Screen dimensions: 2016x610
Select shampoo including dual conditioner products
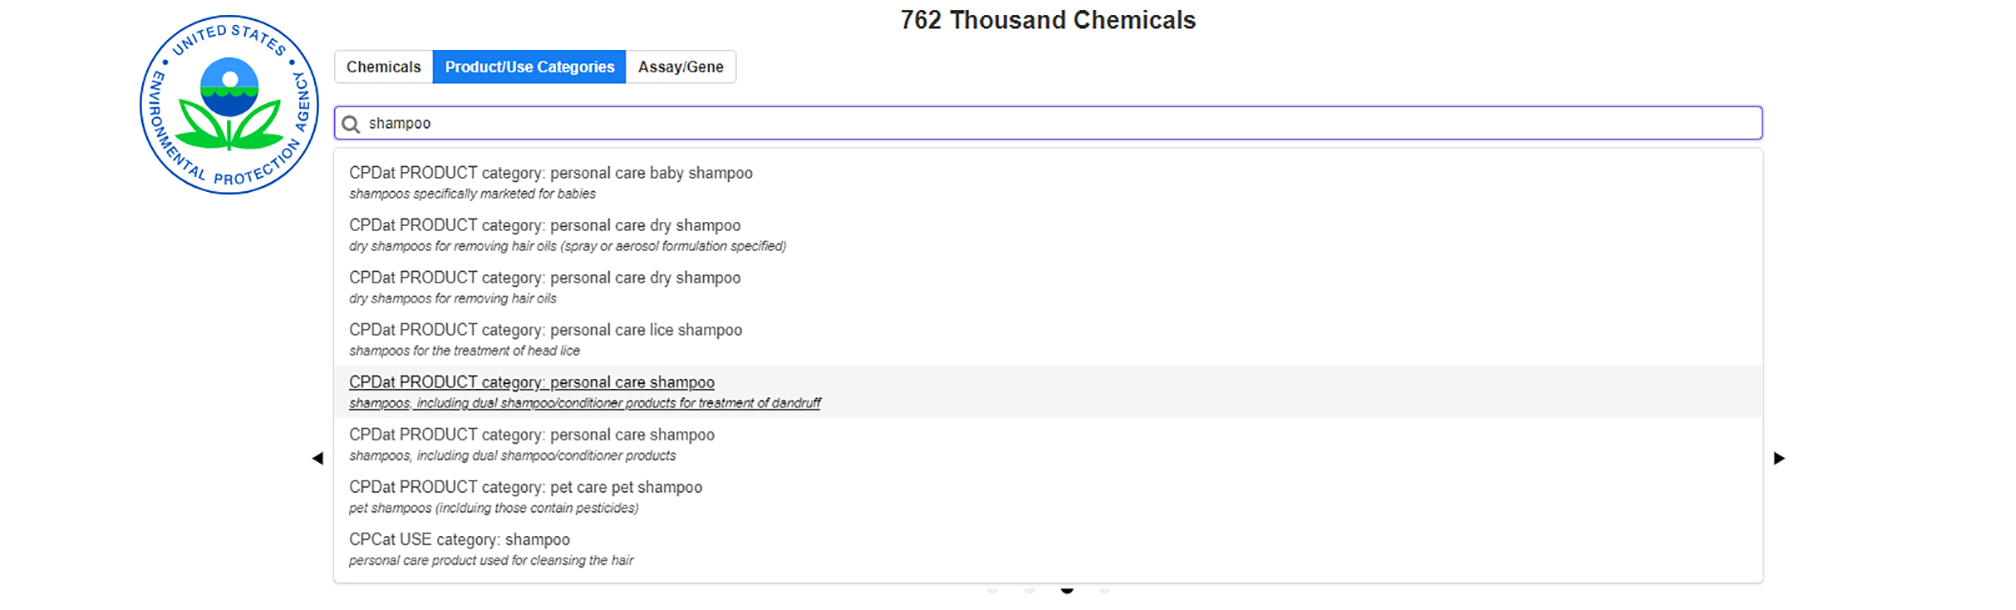click(x=1048, y=444)
